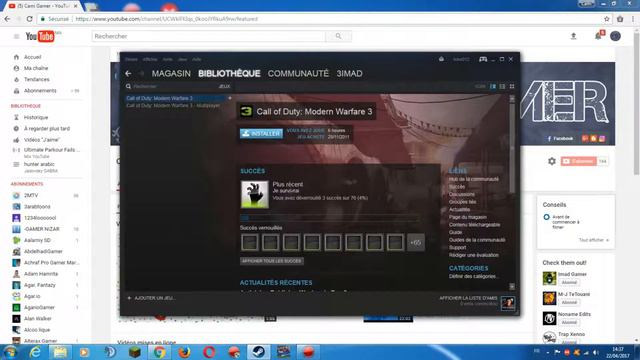
Task: Switch Steam library to detail view
Action: click(x=493, y=87)
